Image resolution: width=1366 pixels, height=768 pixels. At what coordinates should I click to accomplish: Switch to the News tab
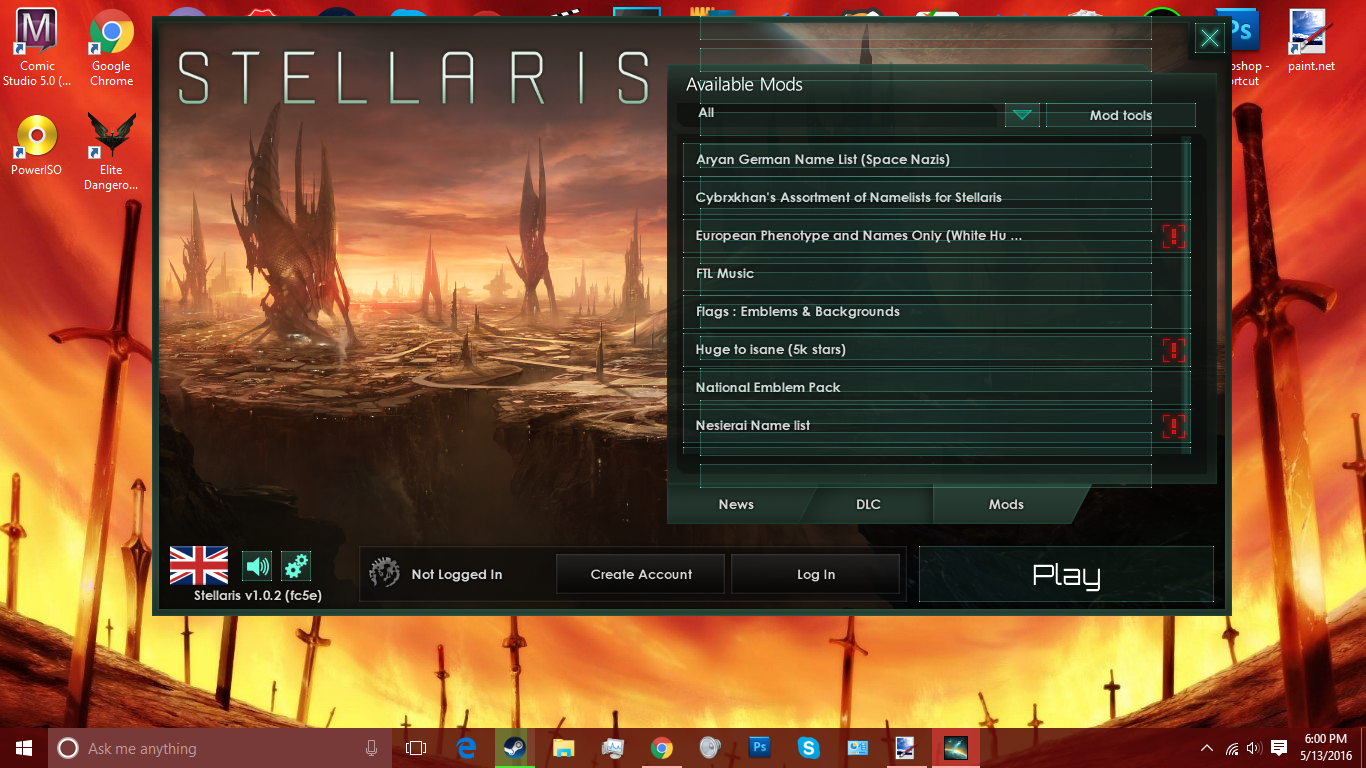click(736, 504)
